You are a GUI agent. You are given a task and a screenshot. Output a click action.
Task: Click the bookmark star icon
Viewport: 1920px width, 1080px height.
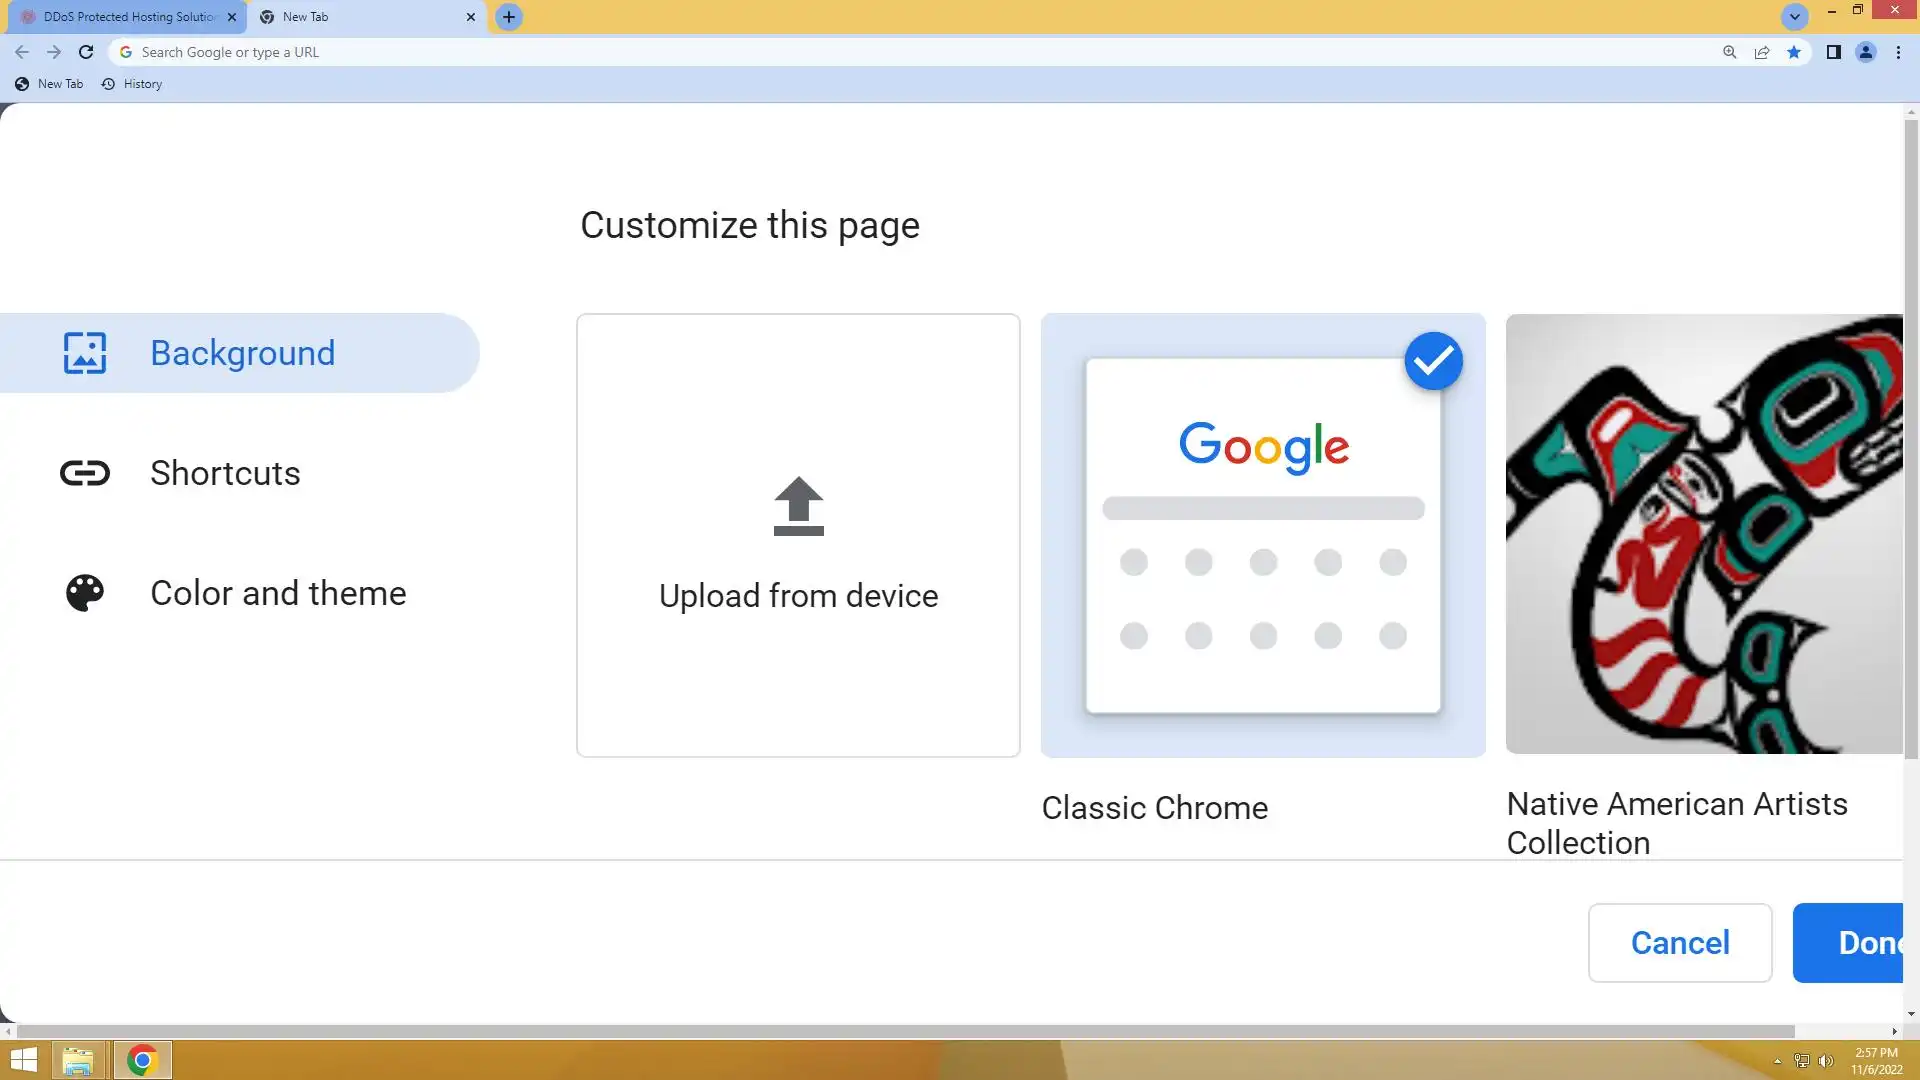tap(1794, 52)
